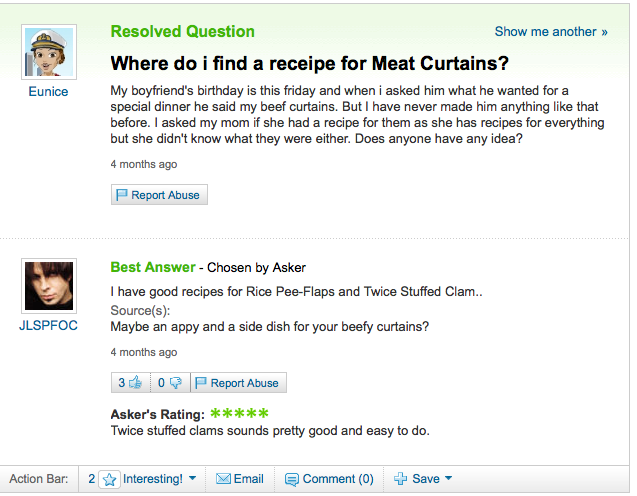
Task: Click JLSPFOC's profile photo
Action: (x=48, y=286)
